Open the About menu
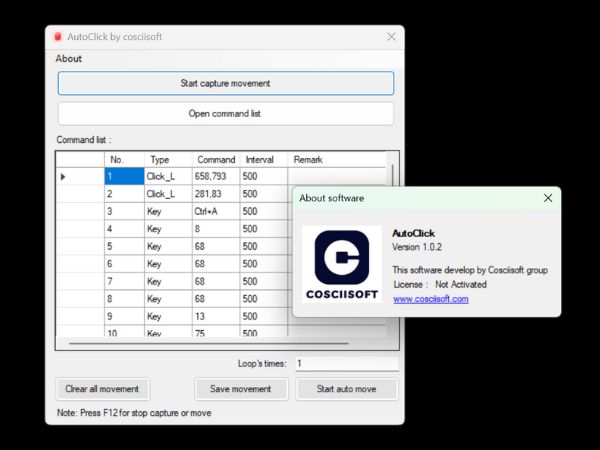 [x=68, y=58]
